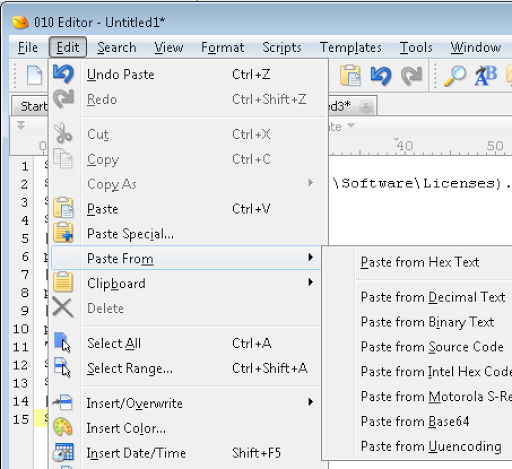This screenshot has height=469, width=512.
Task: Expand the Clipboard submenu arrow
Action: 311,282
